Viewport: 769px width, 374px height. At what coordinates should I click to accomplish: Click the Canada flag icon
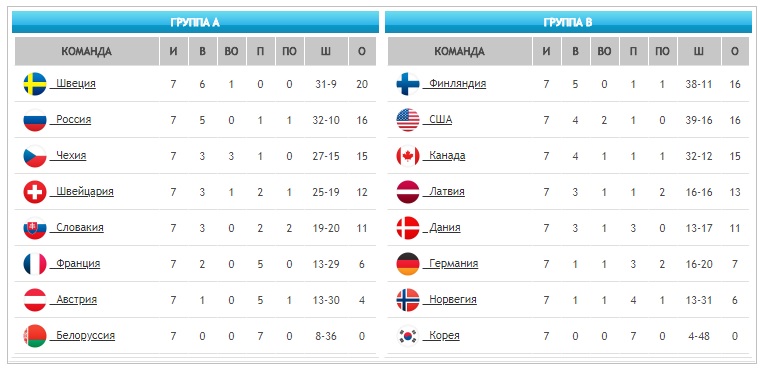click(x=408, y=156)
